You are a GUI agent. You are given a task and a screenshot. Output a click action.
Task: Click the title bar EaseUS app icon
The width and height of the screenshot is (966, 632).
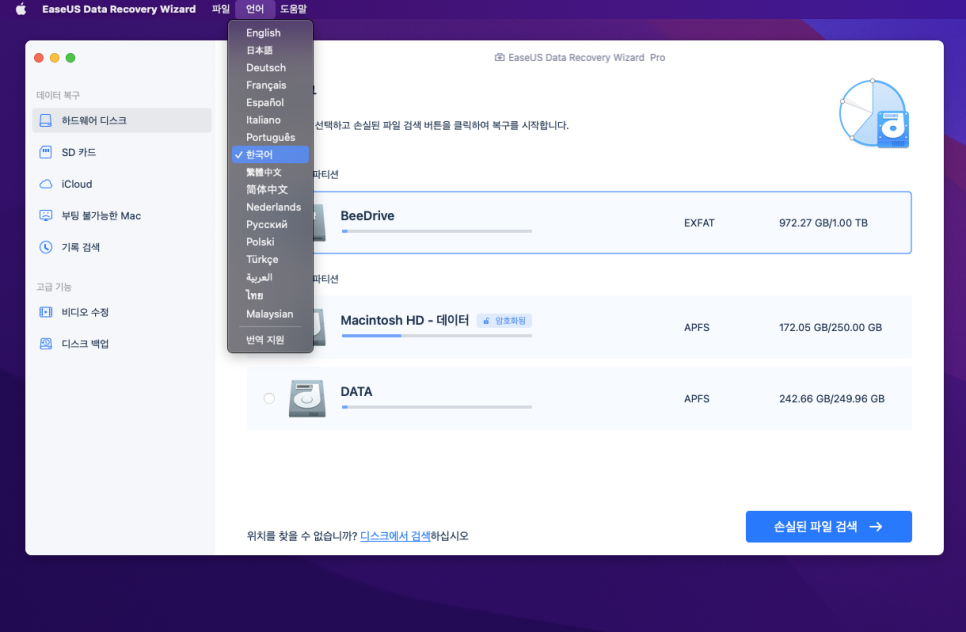tap(500, 57)
